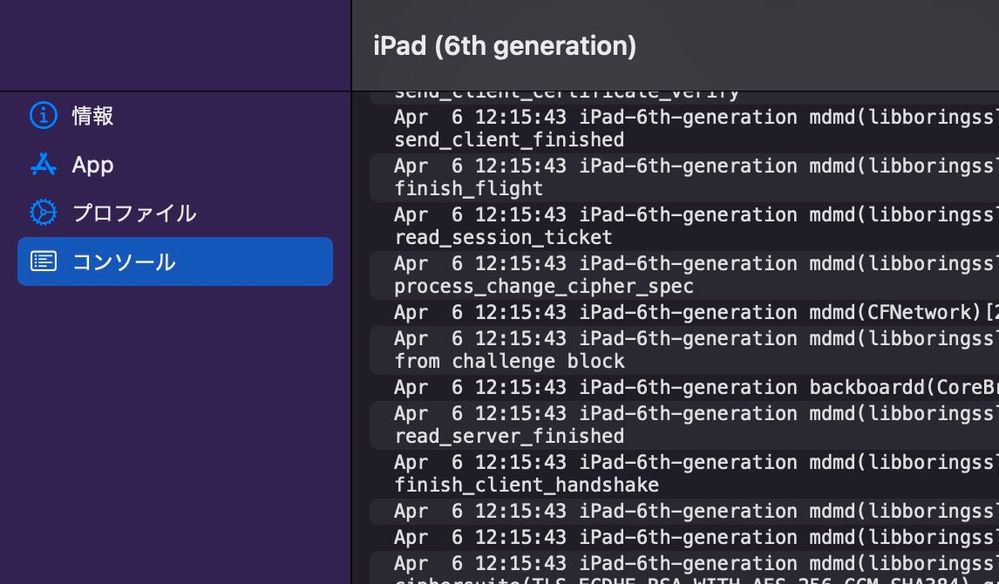The width and height of the screenshot is (999, 584).
Task: Click the iPad (6th generation) title
Action: point(505,46)
